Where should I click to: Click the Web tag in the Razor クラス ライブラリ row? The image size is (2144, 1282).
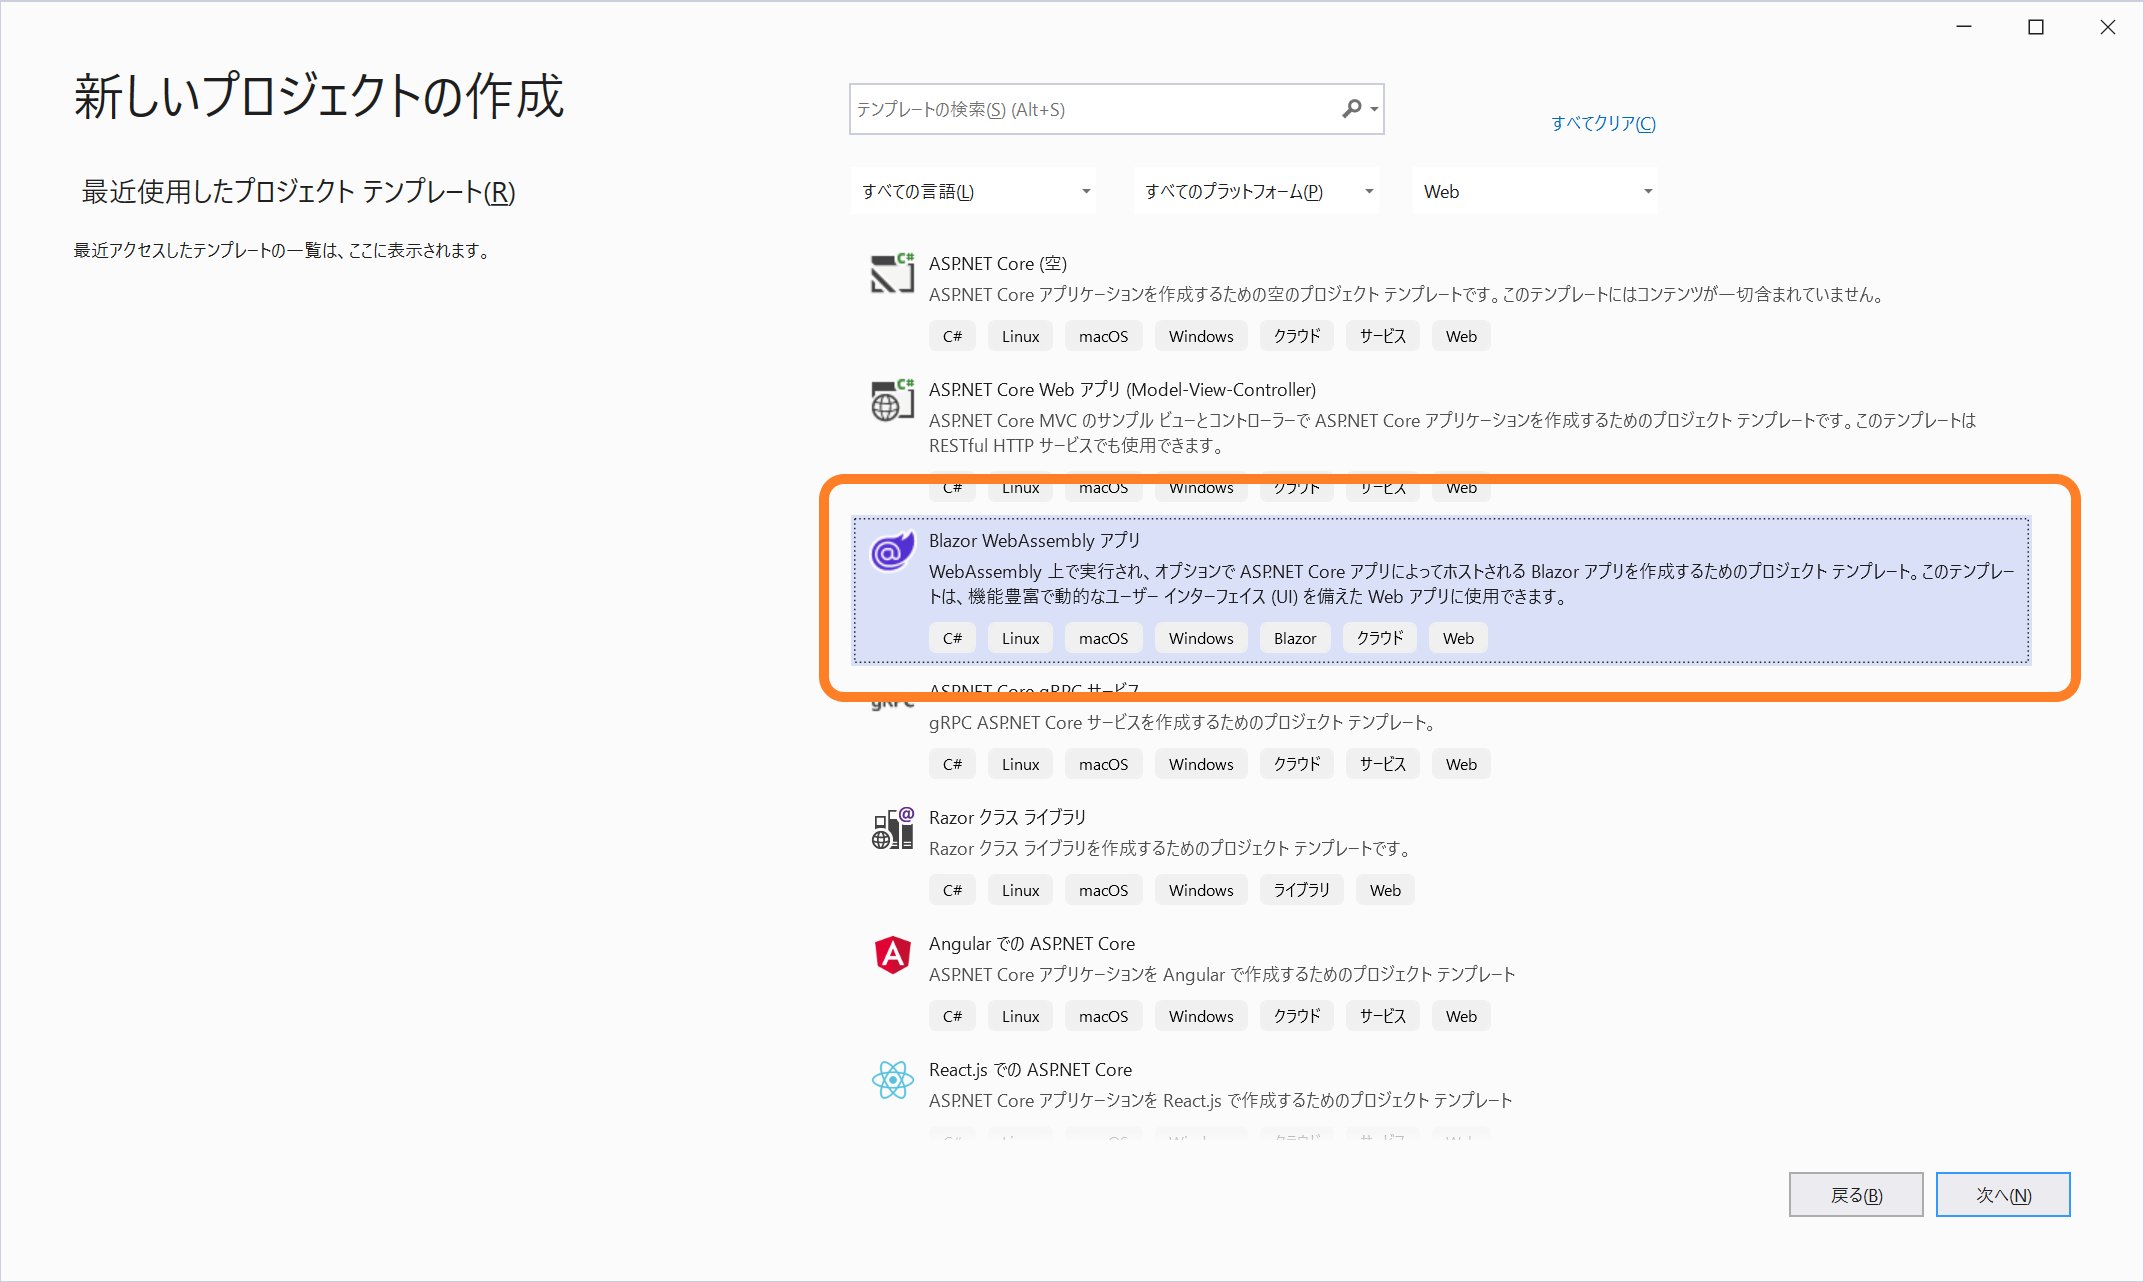pos(1385,890)
